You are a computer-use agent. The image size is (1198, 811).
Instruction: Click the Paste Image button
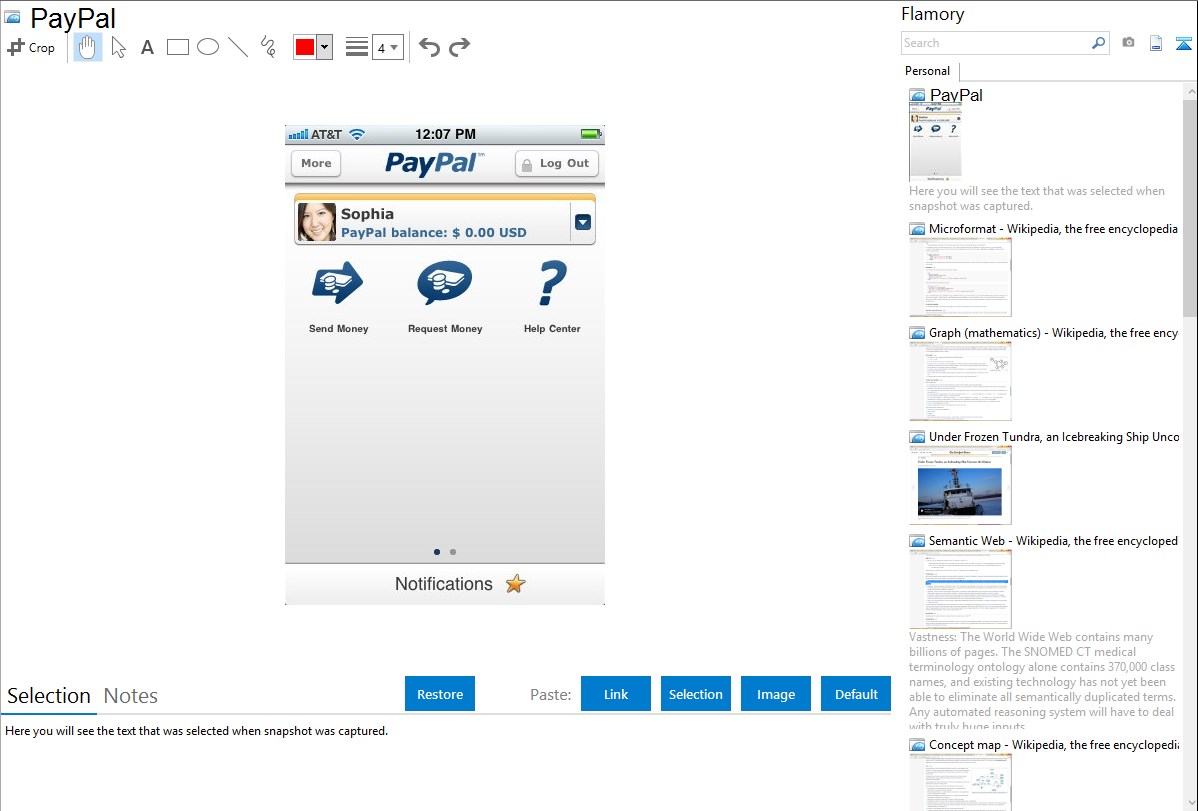pos(776,694)
